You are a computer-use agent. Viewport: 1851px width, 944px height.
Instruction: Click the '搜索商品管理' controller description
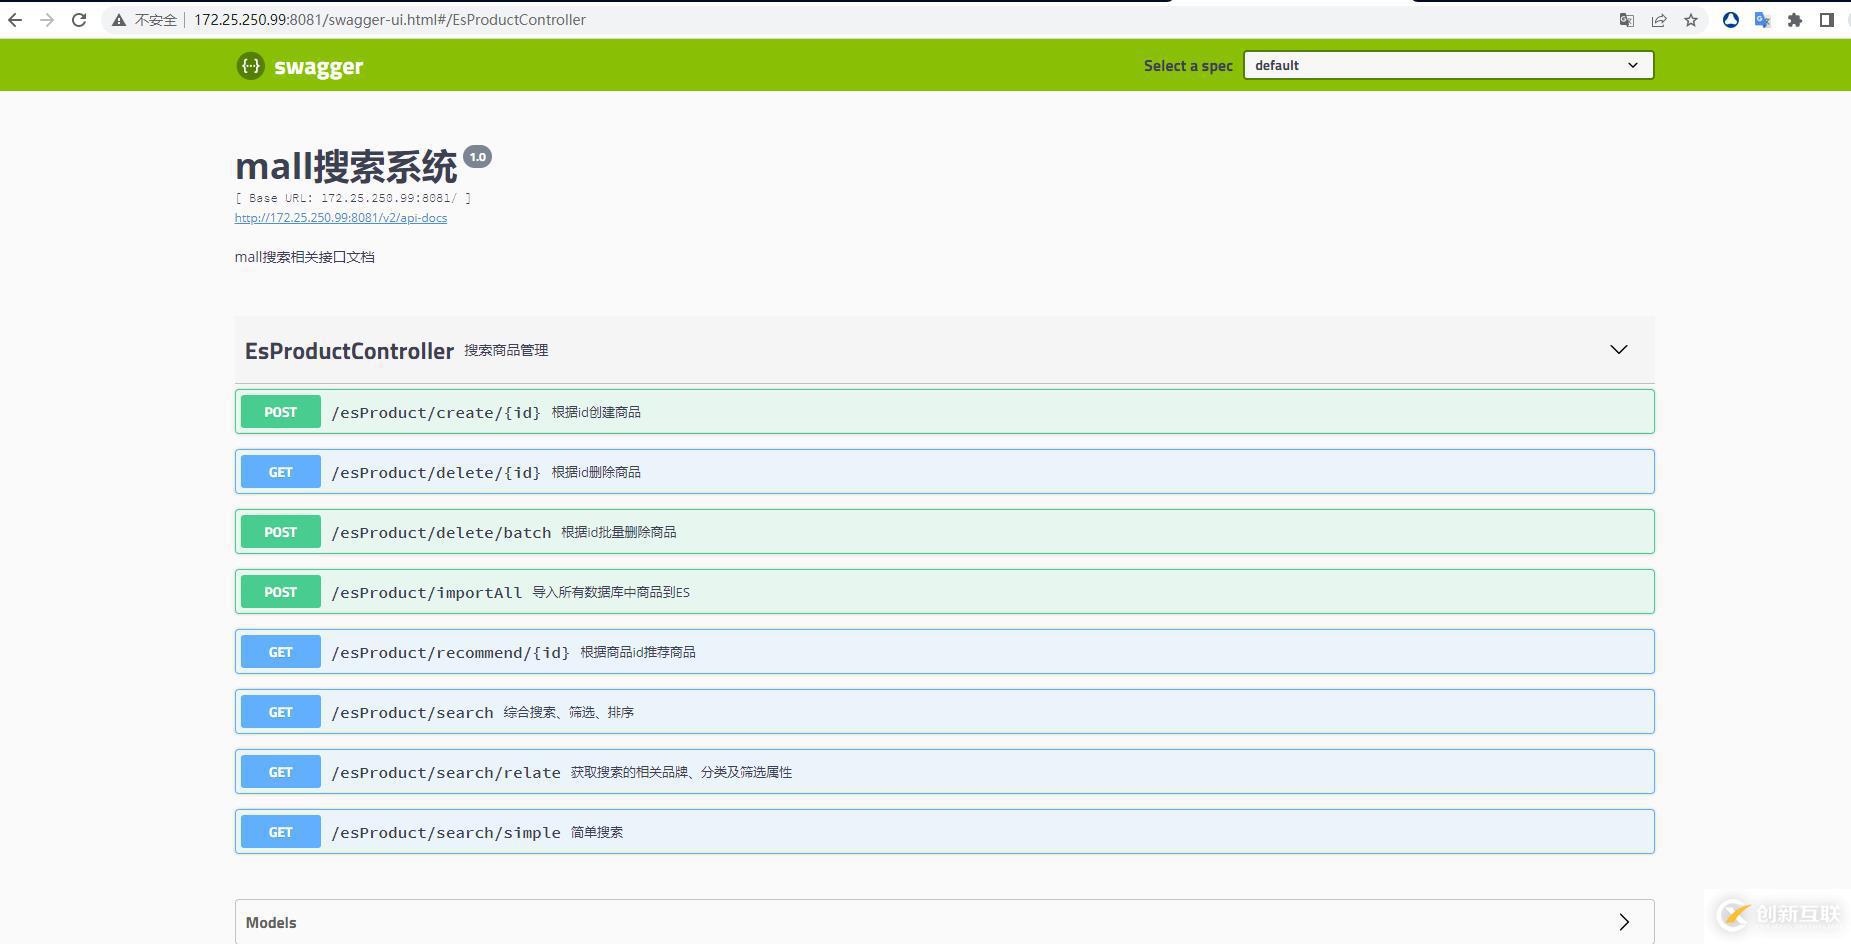tap(506, 350)
